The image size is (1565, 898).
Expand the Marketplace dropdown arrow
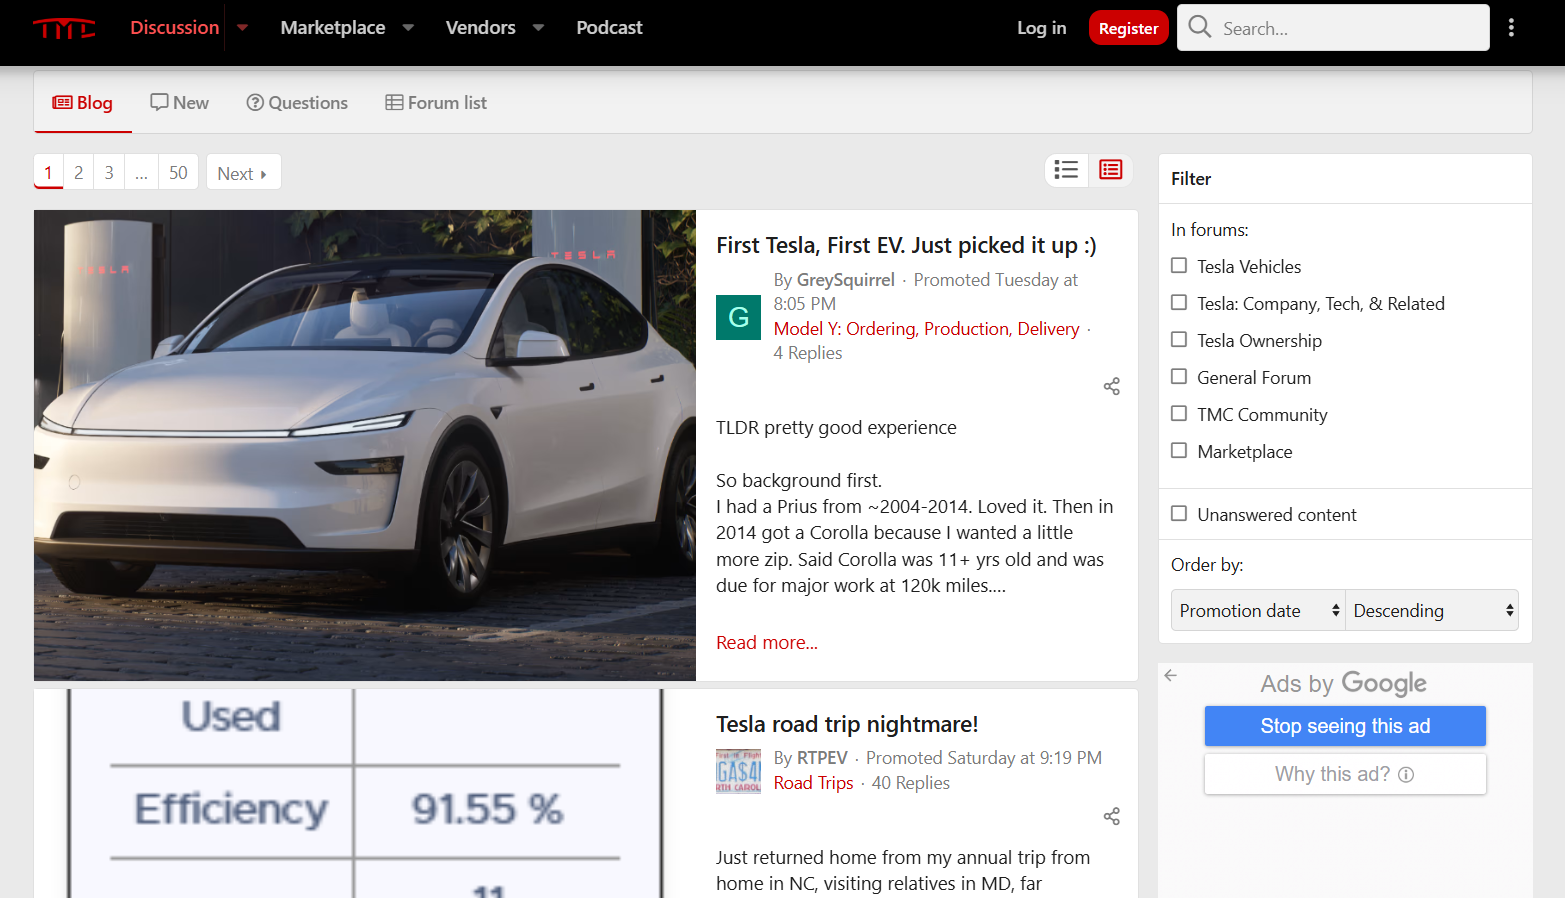coord(408,28)
